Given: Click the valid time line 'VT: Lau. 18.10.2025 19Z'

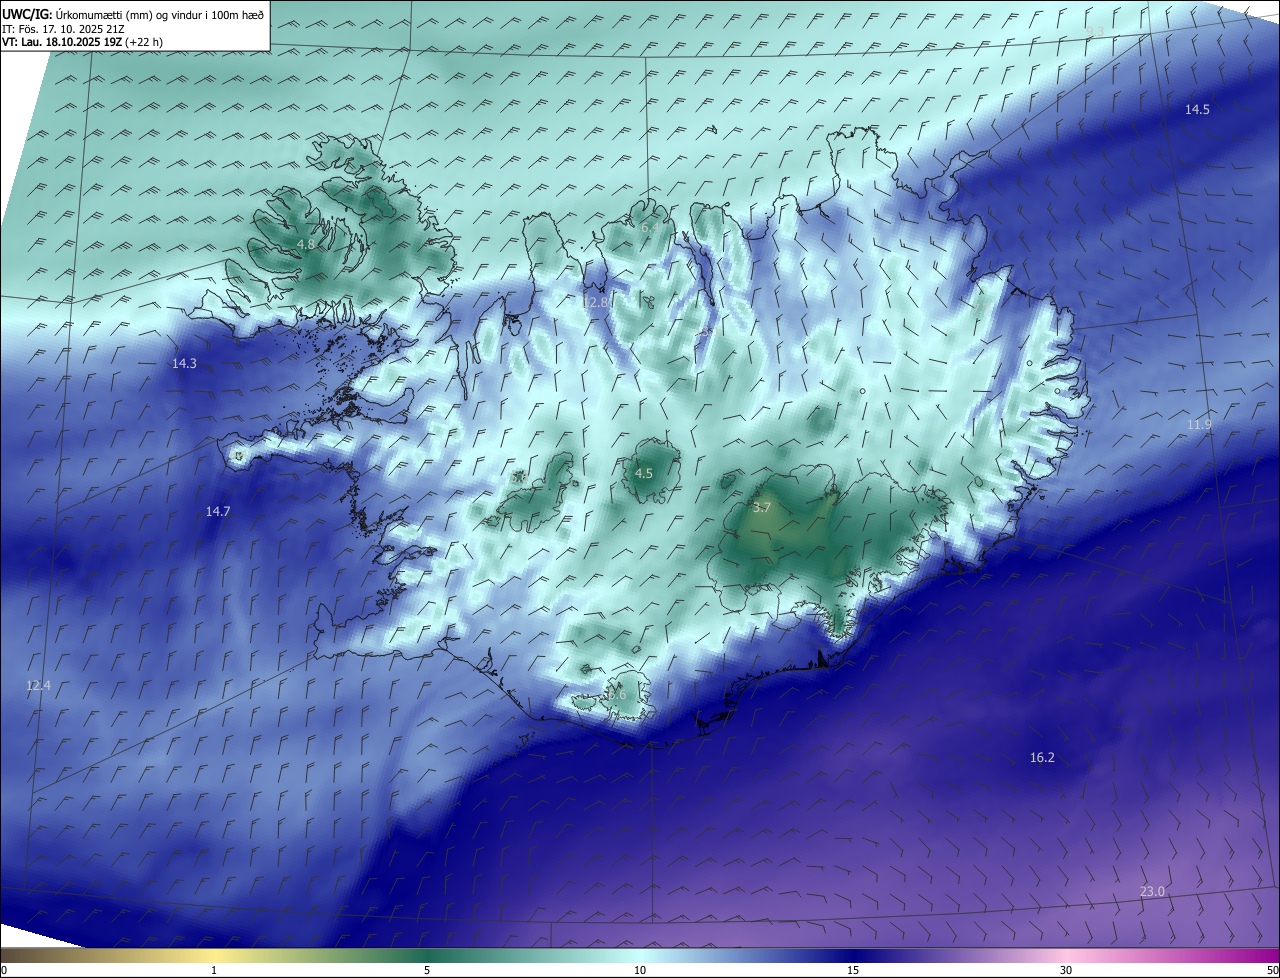Looking at the screenshot, I should [62, 42].
